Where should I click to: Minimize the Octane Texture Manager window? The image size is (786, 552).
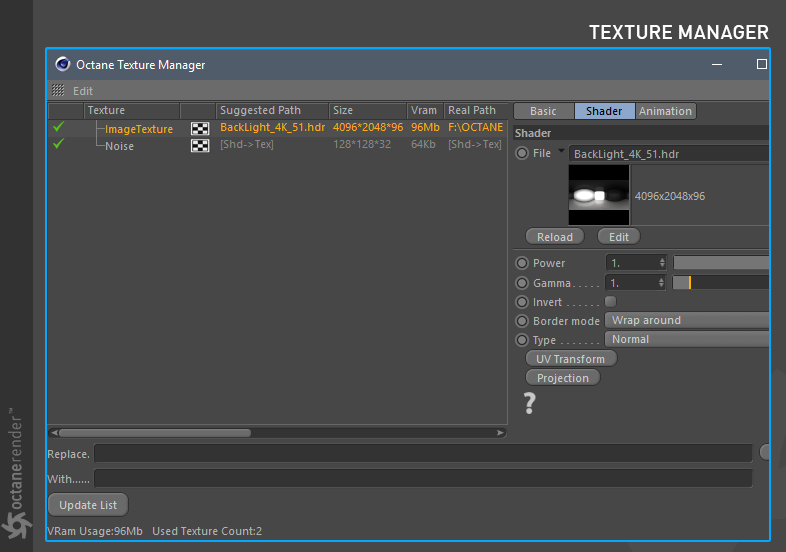pyautogui.click(x=717, y=64)
